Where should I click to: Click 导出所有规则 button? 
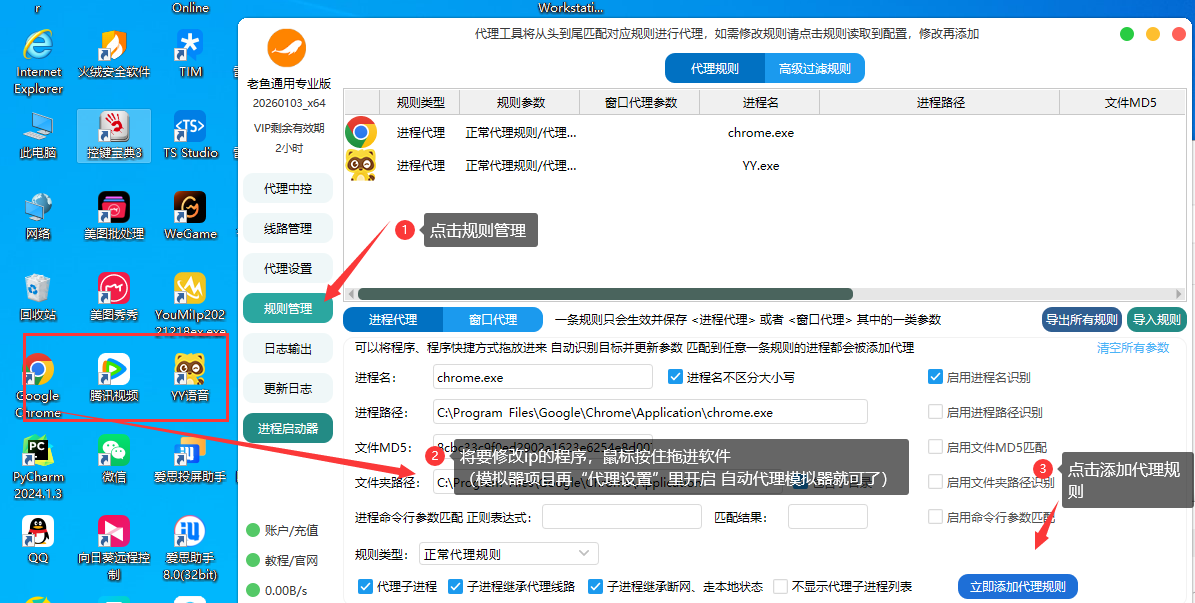(x=1082, y=320)
